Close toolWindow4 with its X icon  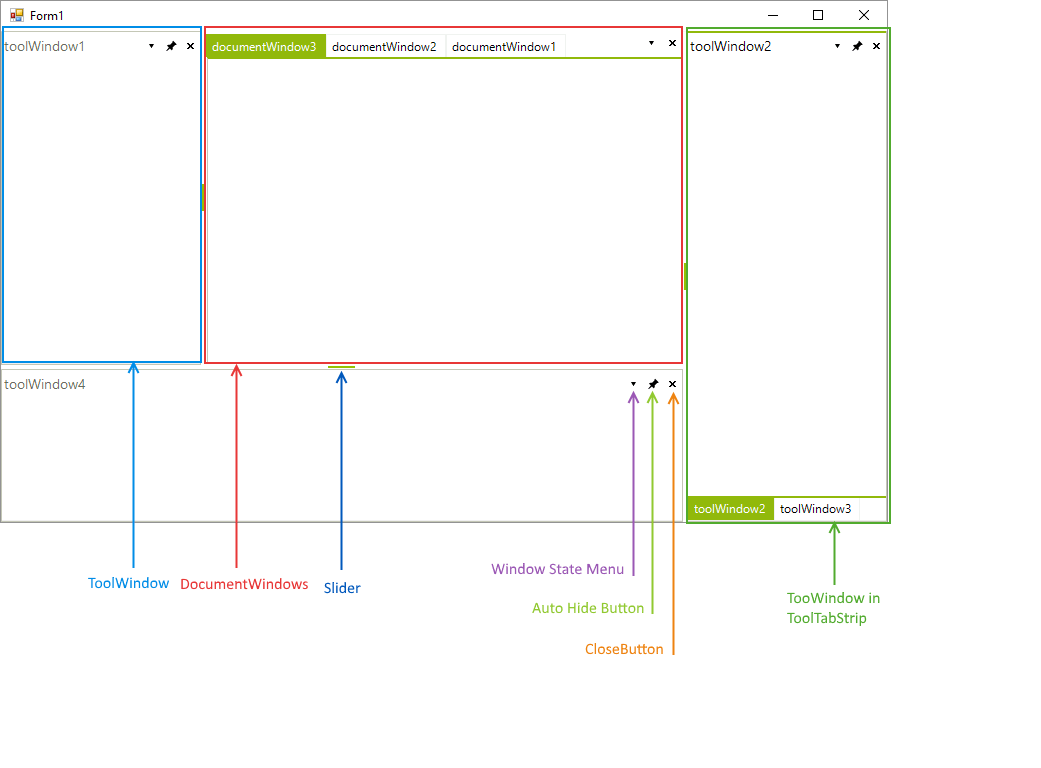click(672, 383)
